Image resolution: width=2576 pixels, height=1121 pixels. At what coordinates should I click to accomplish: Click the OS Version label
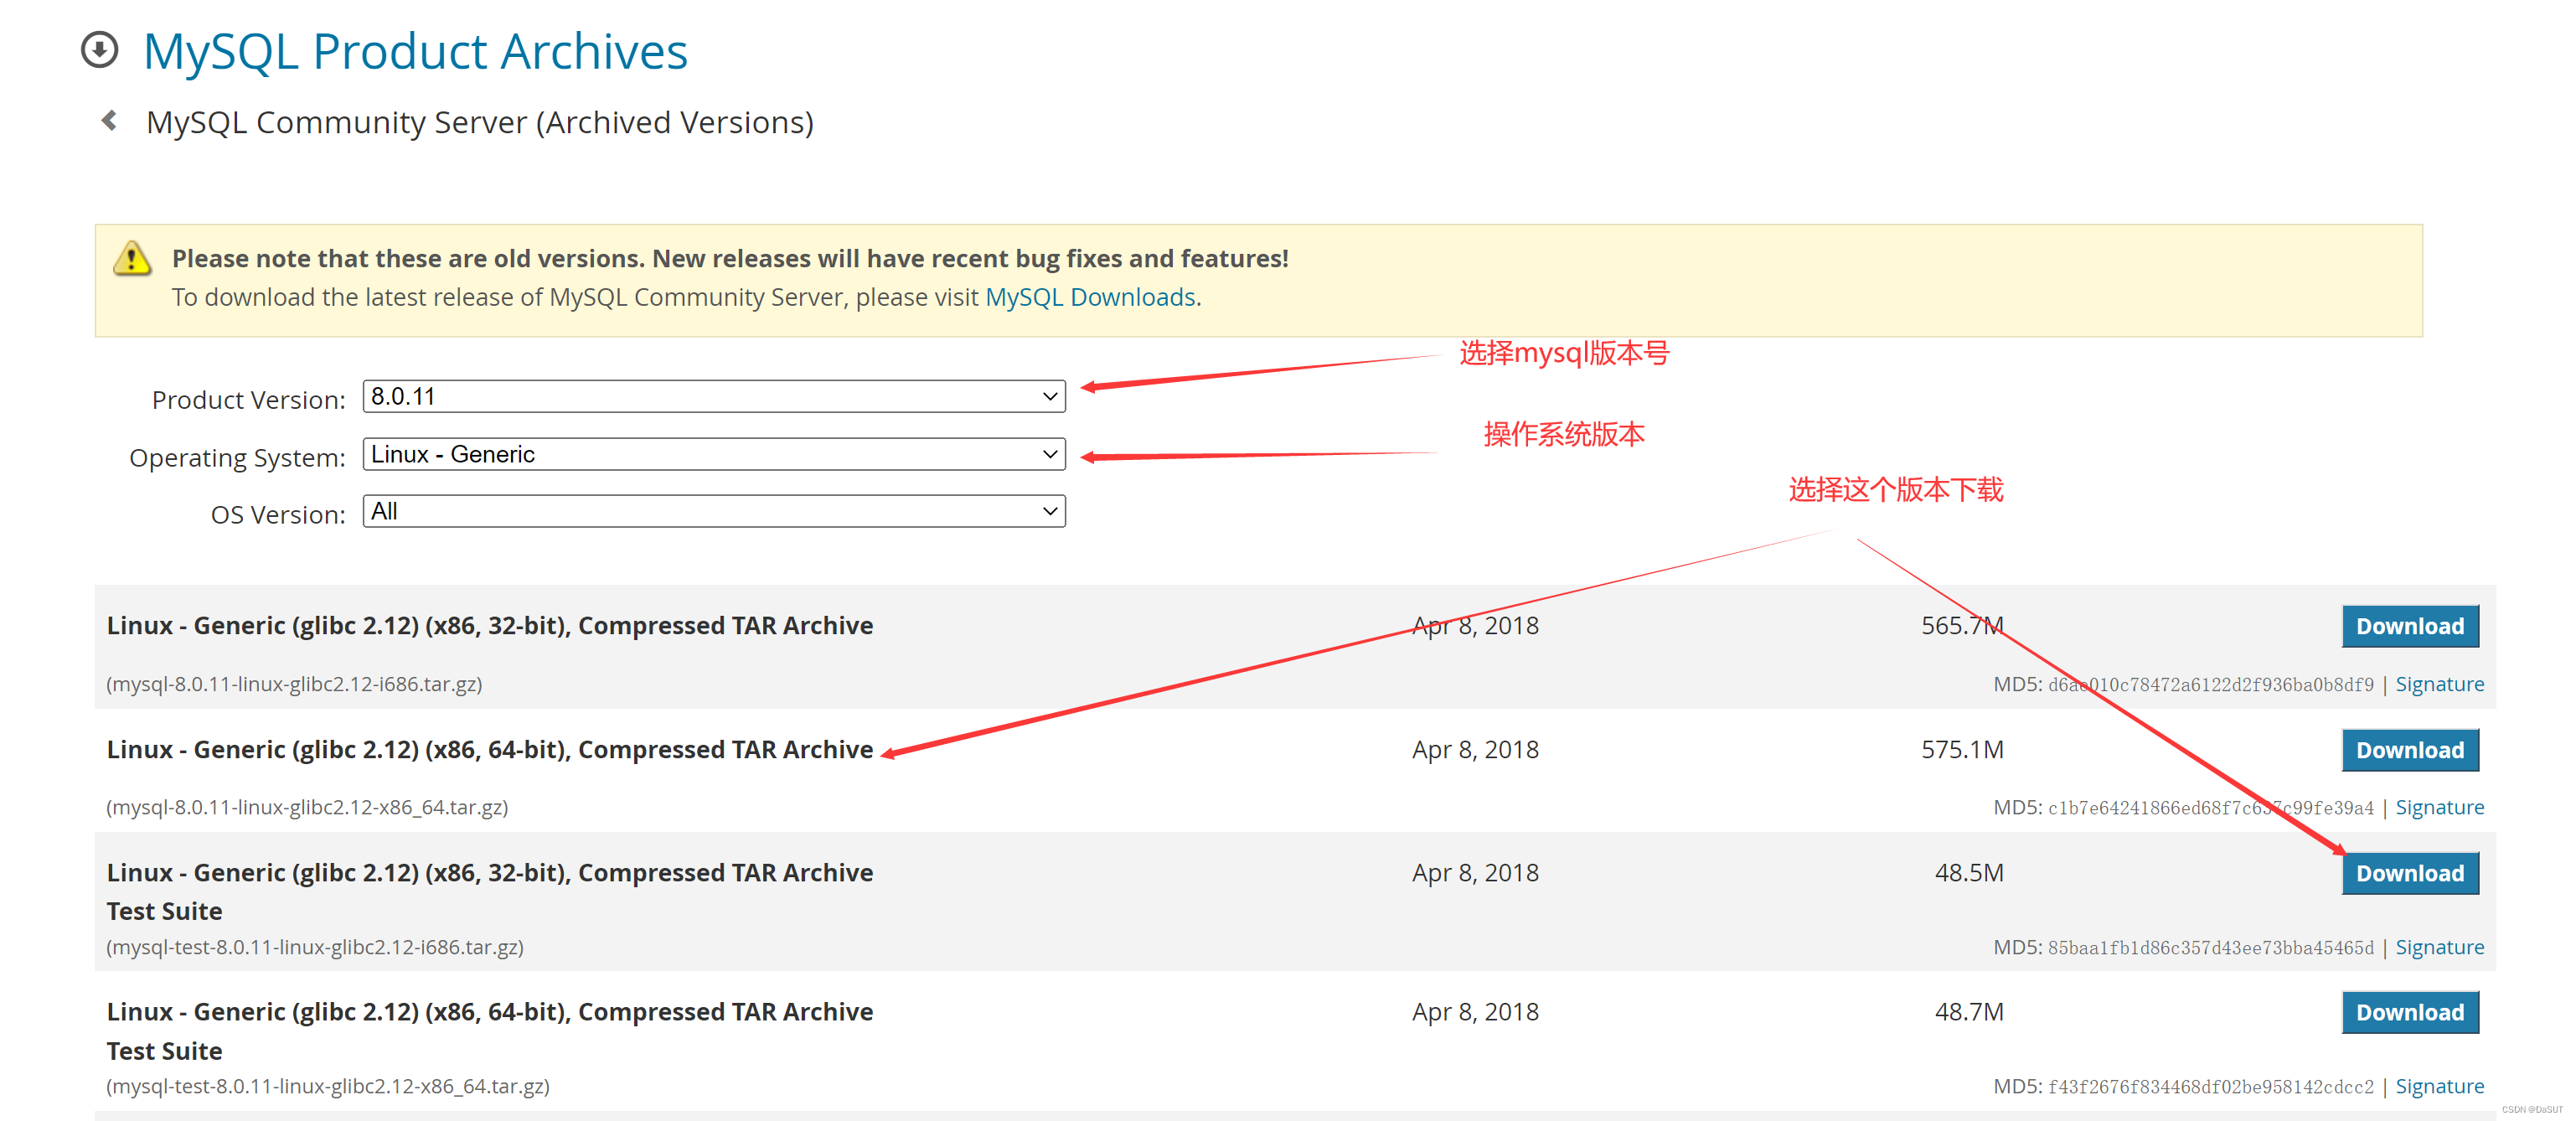(x=278, y=514)
